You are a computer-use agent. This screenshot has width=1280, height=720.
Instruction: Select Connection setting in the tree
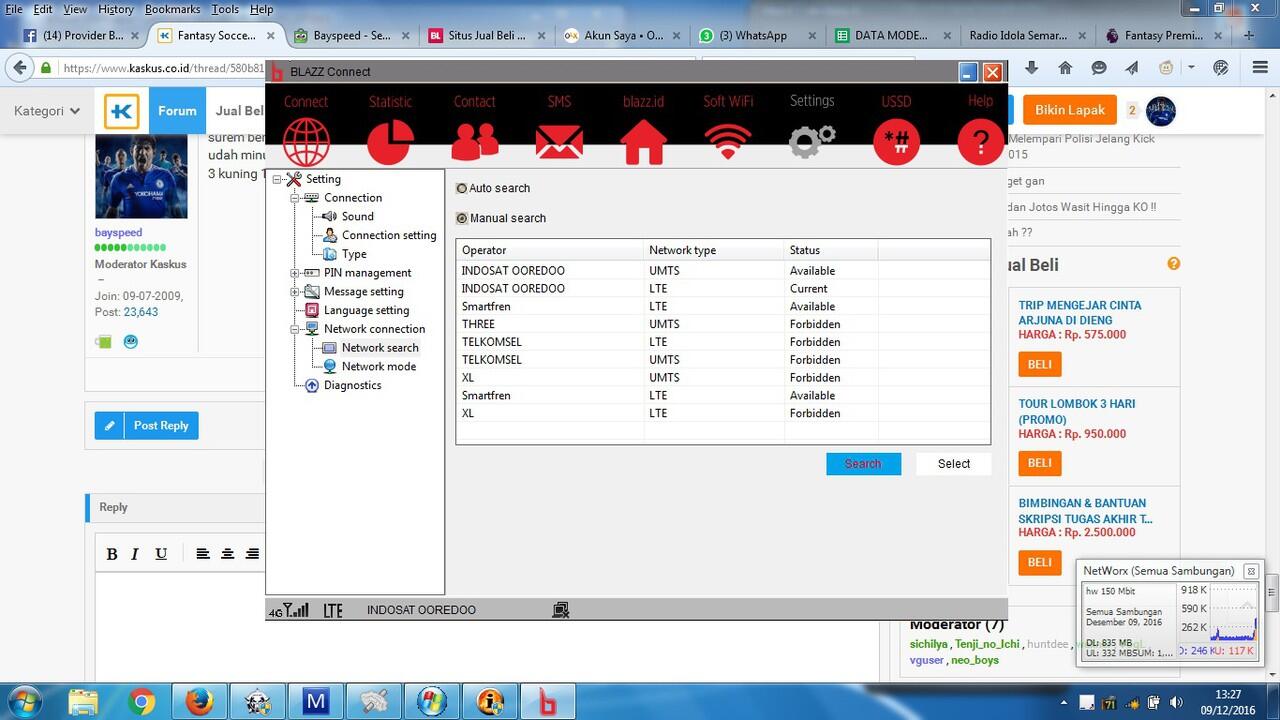[x=389, y=235]
